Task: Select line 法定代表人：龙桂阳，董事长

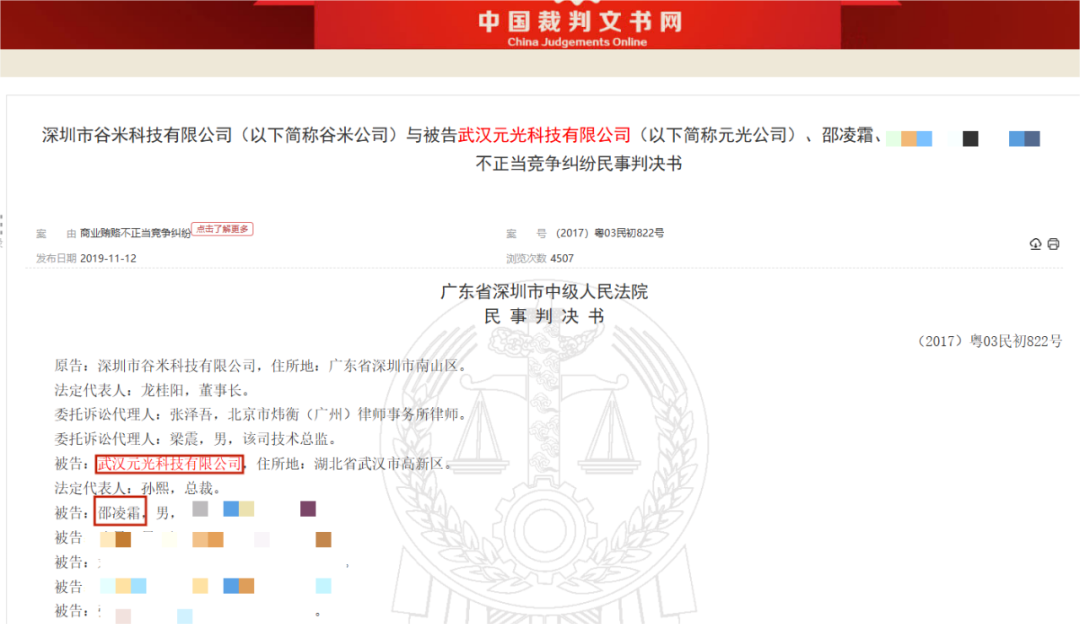Action: click(x=152, y=391)
